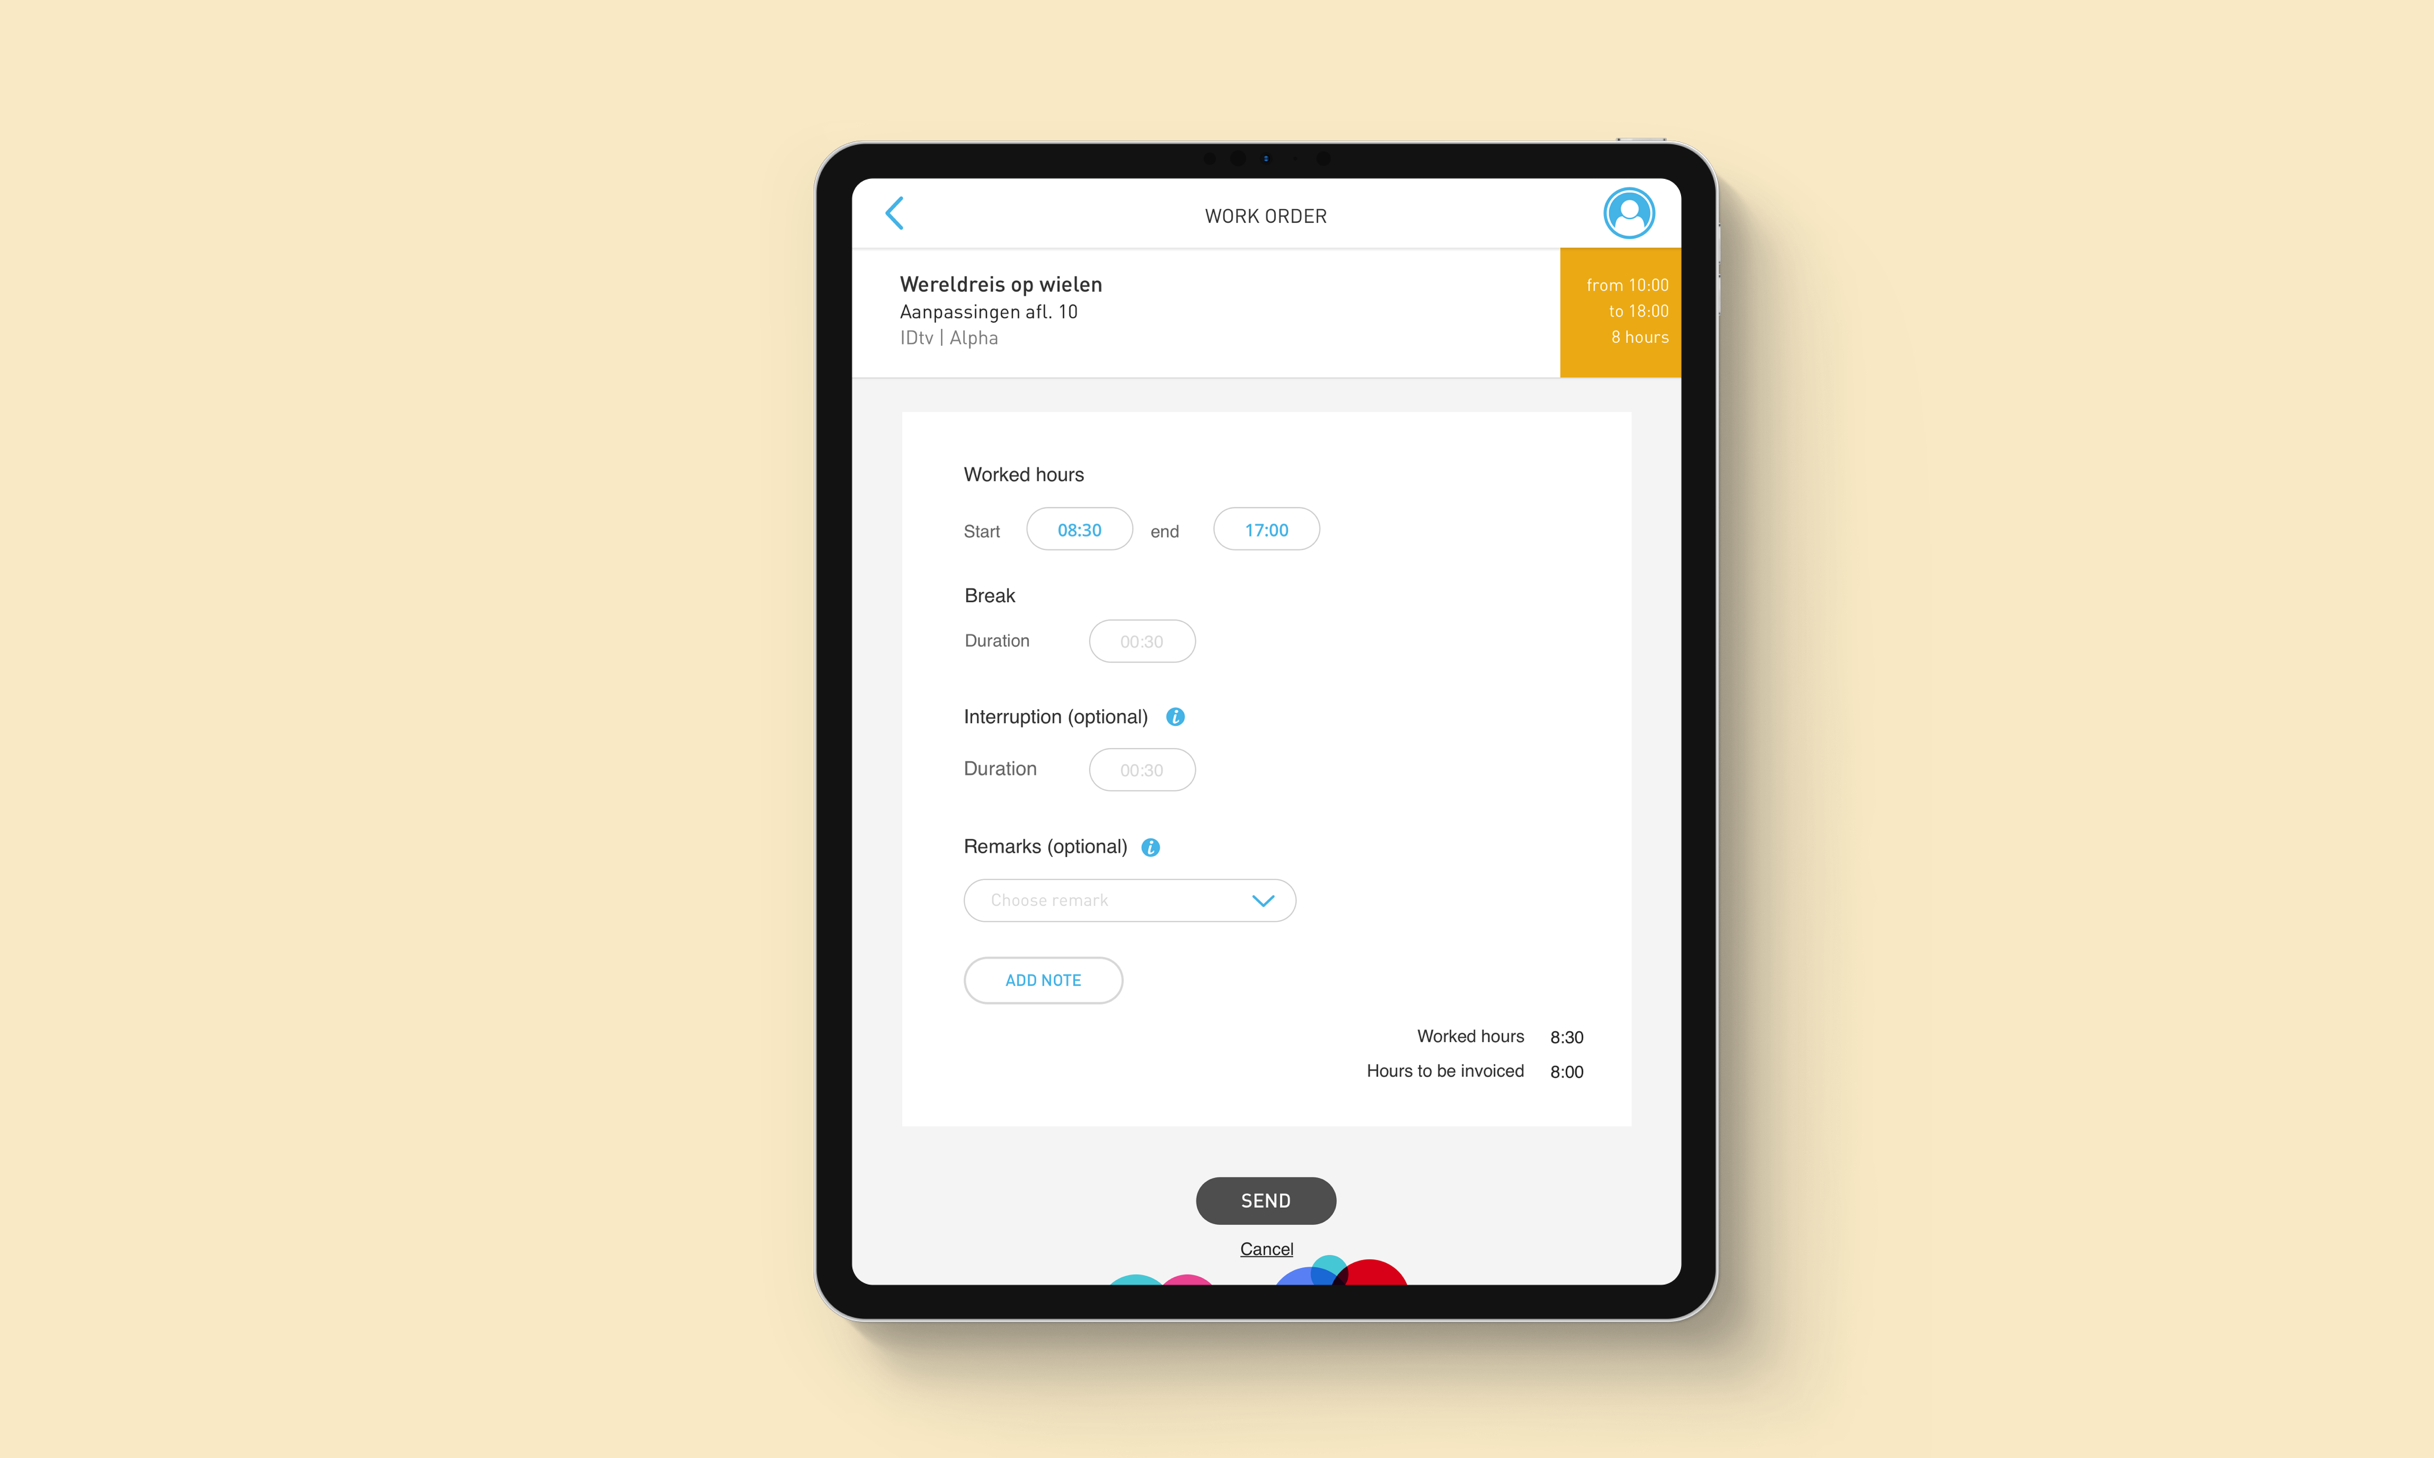The width and height of the screenshot is (2434, 1458).
Task: Tap the back navigation arrow icon
Action: tap(895, 212)
